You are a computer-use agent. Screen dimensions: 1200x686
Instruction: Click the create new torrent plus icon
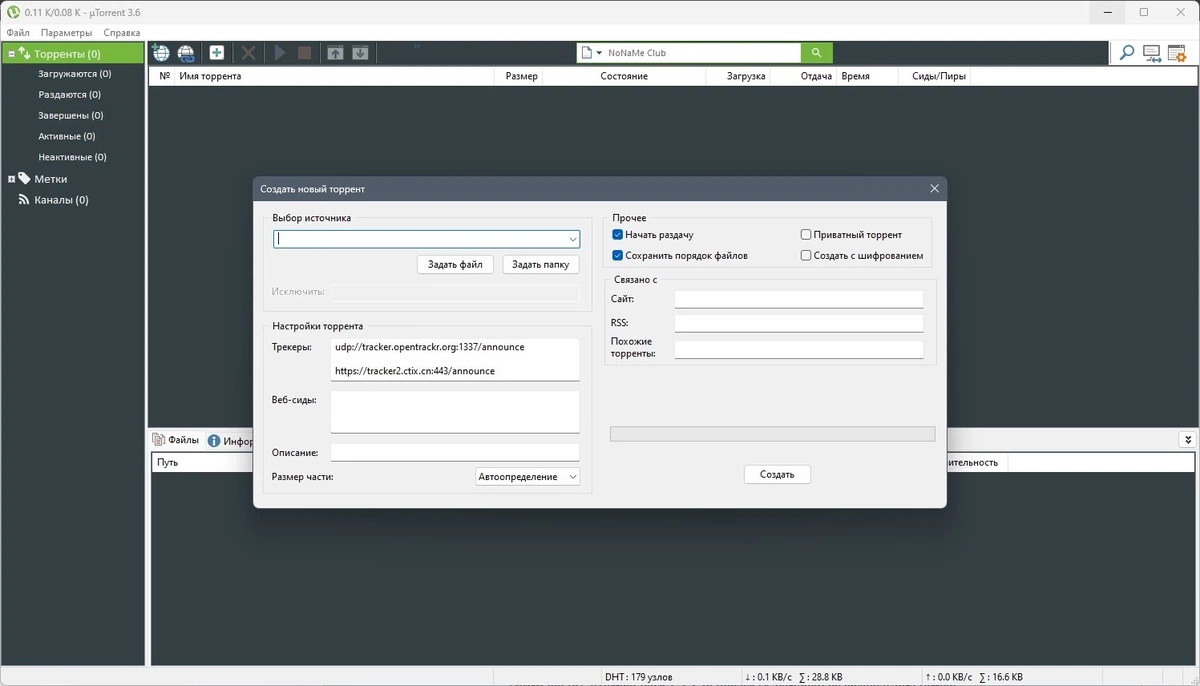coord(216,53)
